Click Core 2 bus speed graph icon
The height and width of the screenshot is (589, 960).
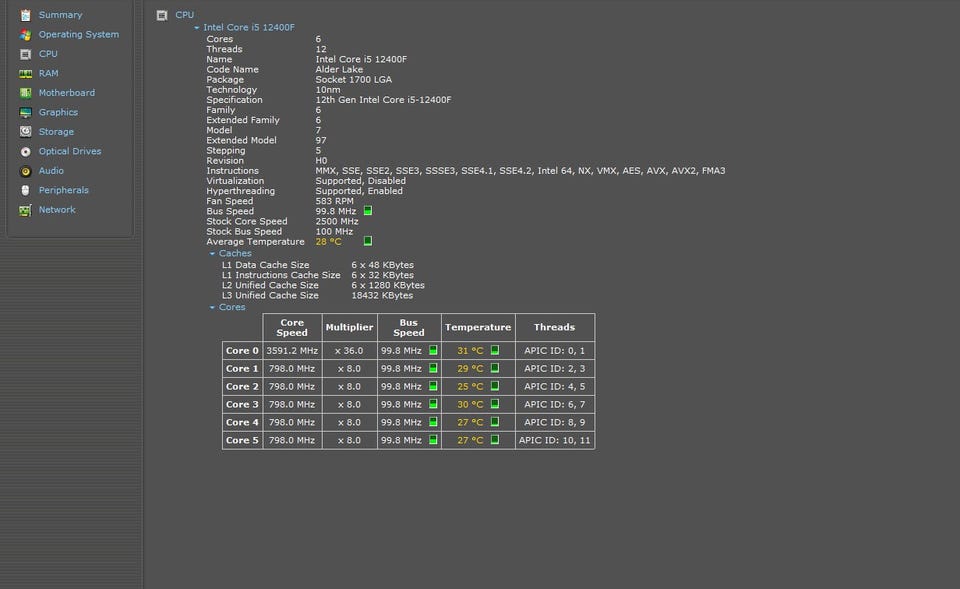[433, 386]
